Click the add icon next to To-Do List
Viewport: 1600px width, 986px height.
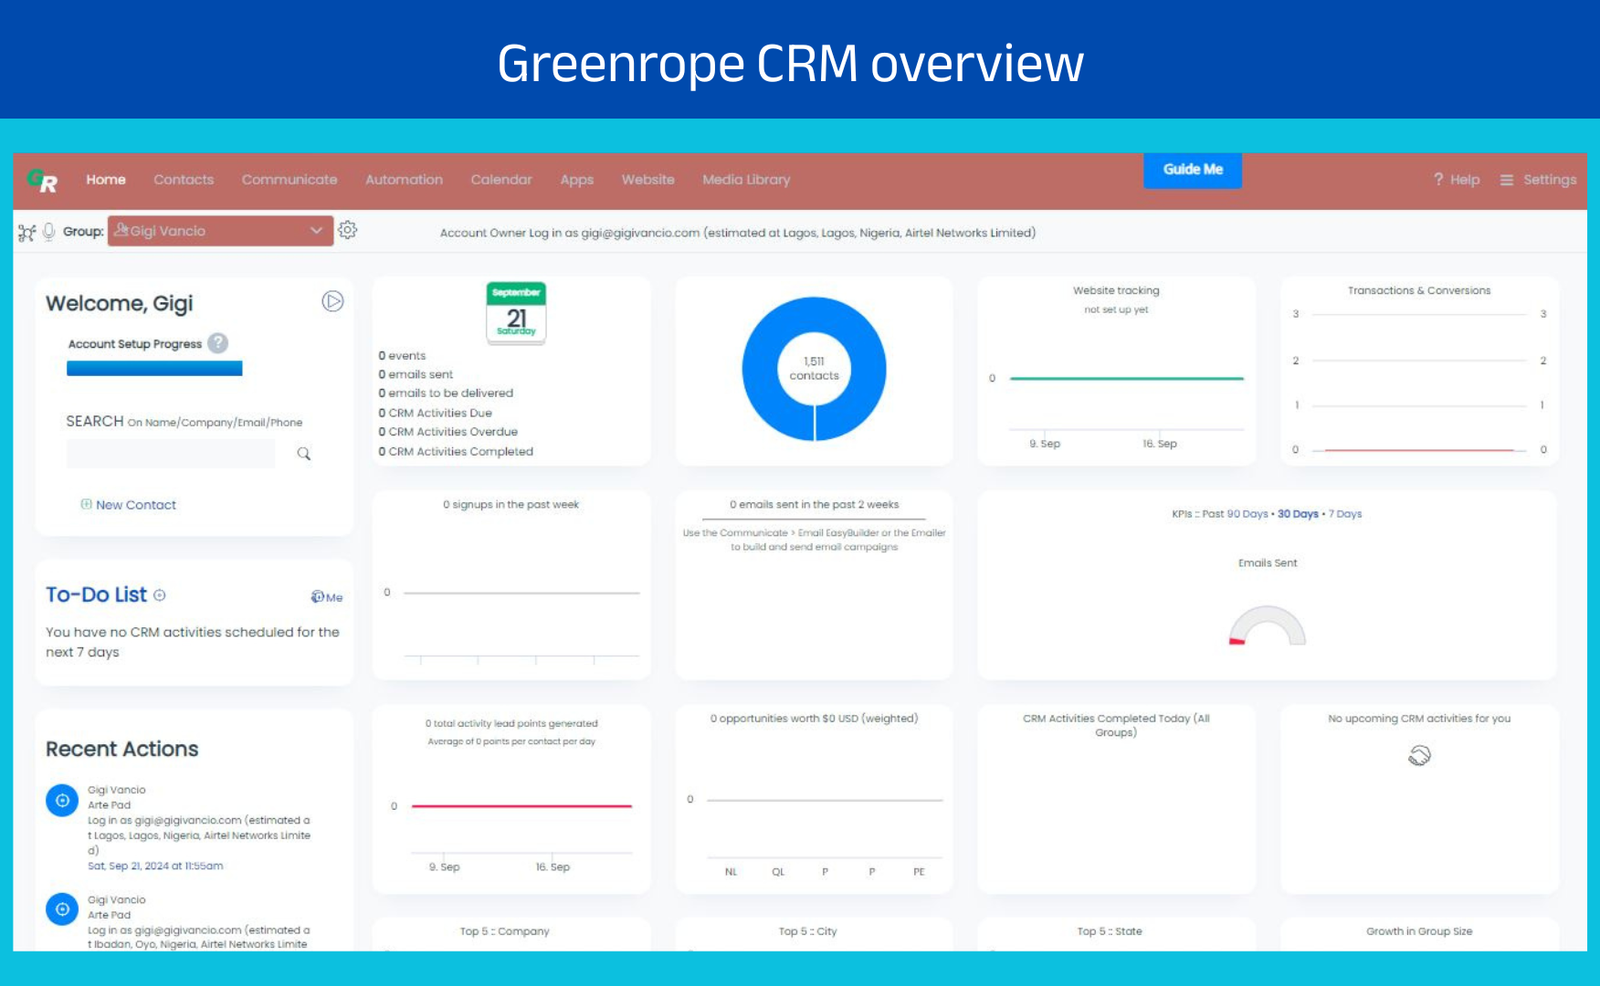click(160, 595)
